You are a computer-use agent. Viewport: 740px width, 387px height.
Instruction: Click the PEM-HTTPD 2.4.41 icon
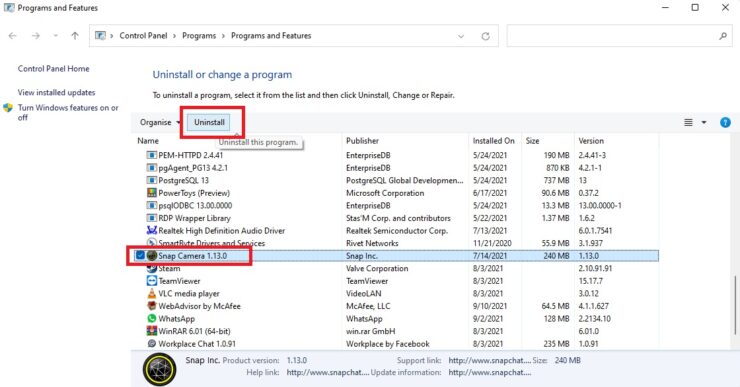151,155
